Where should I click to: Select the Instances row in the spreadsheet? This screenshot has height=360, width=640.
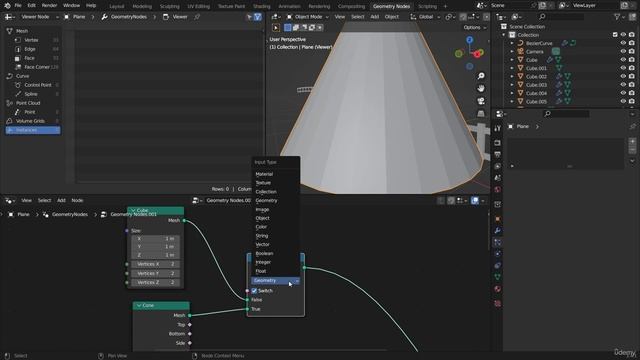[x=33, y=130]
